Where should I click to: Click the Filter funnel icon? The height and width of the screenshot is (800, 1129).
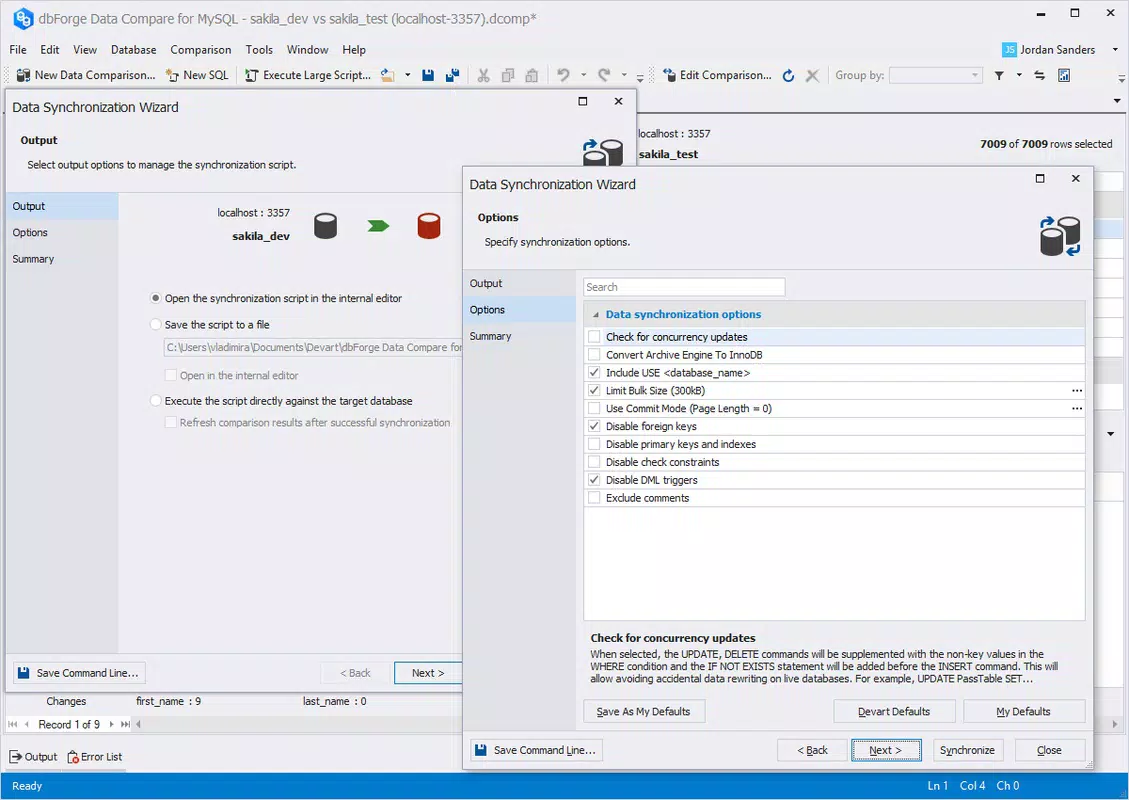coord(999,75)
